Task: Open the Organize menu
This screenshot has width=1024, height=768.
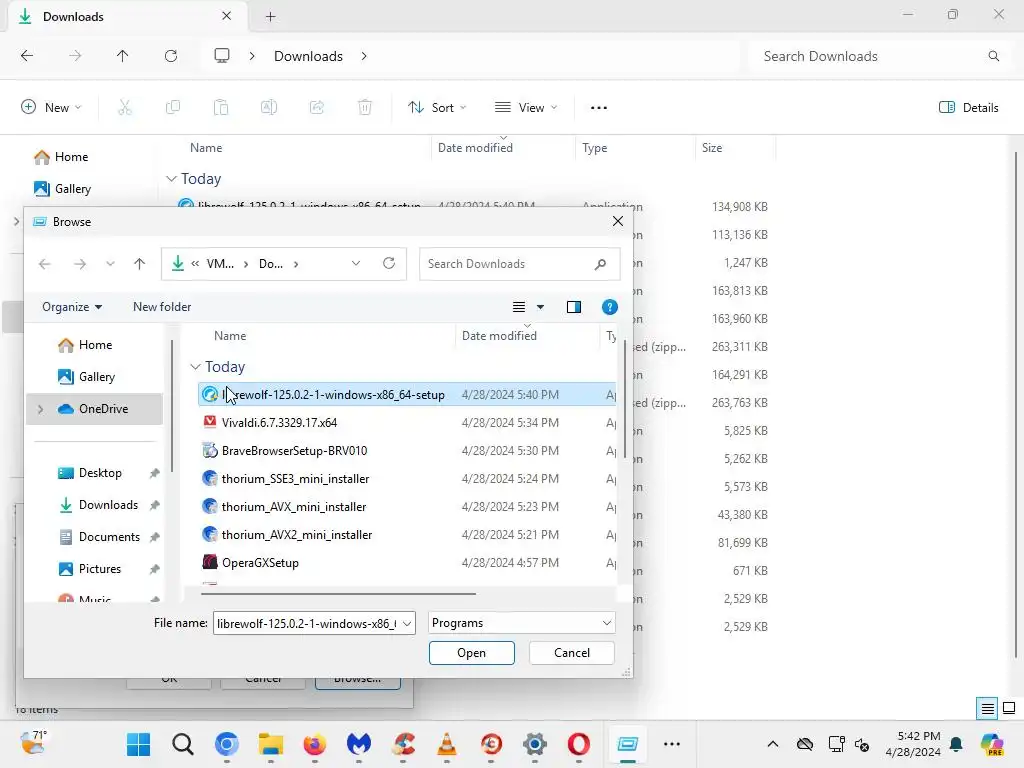Action: click(72, 307)
